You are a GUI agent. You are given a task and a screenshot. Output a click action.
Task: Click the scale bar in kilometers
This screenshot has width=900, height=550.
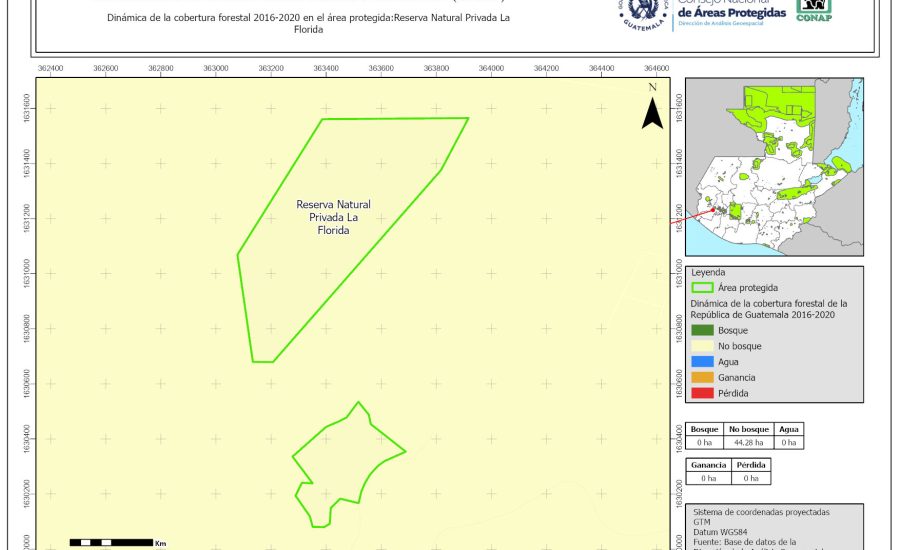(110, 542)
